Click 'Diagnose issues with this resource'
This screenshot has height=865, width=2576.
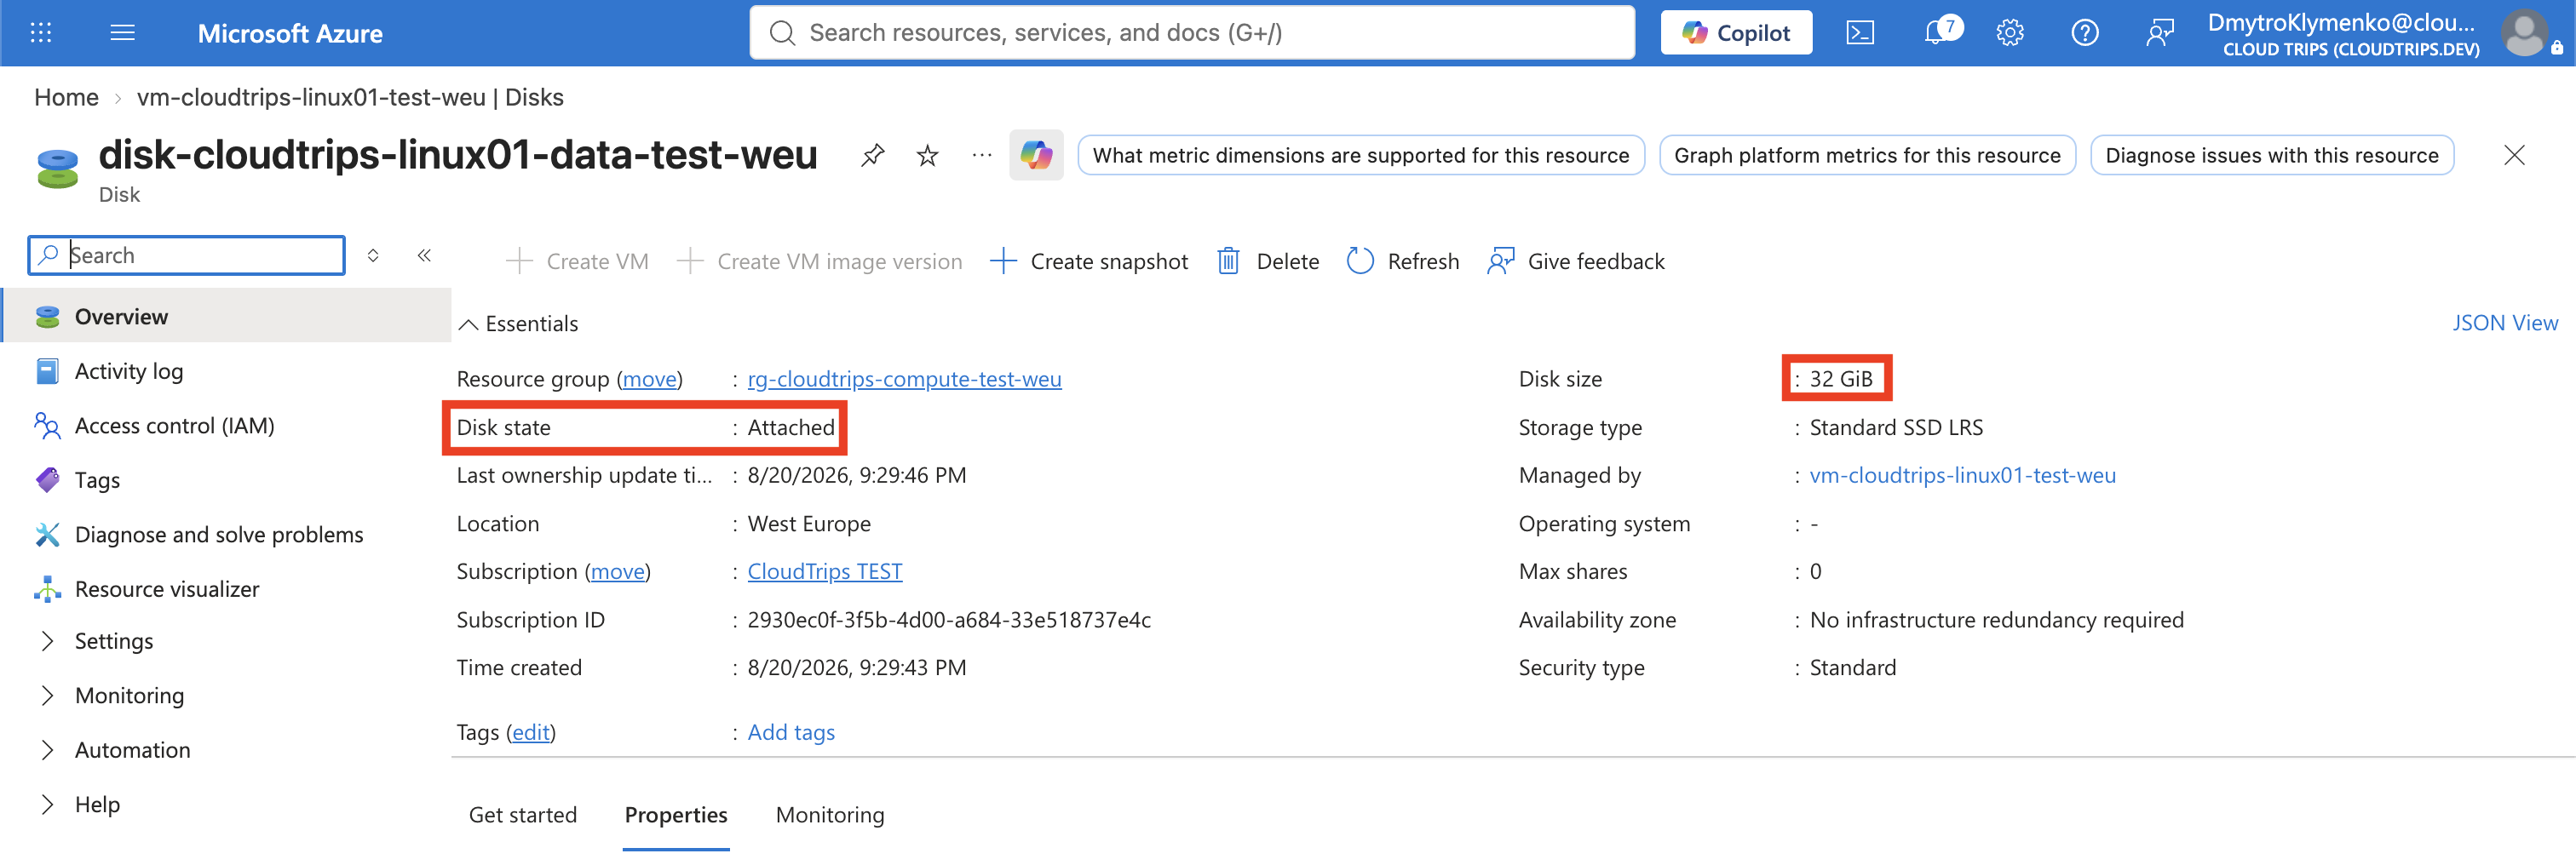coord(2272,155)
